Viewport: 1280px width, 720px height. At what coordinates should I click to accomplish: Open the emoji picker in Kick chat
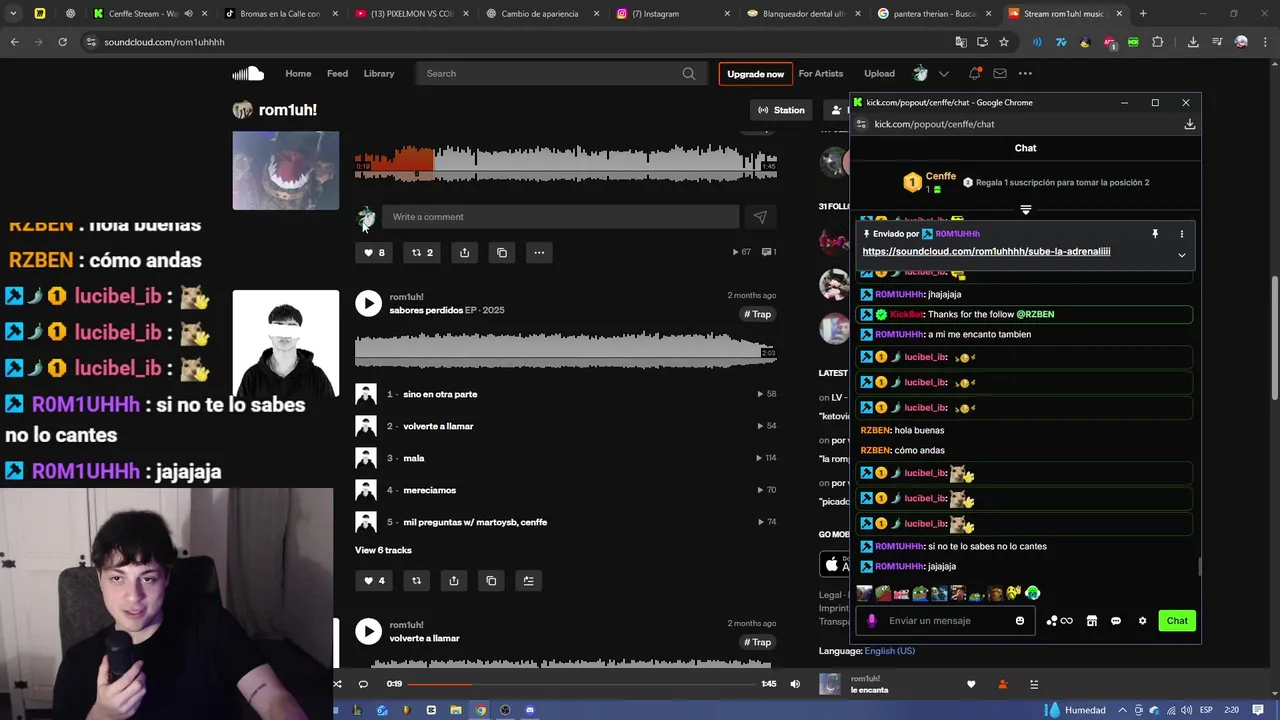[1020, 621]
